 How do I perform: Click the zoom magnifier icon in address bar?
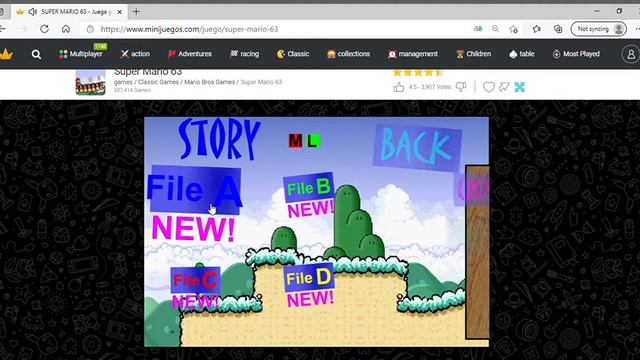(x=495, y=29)
